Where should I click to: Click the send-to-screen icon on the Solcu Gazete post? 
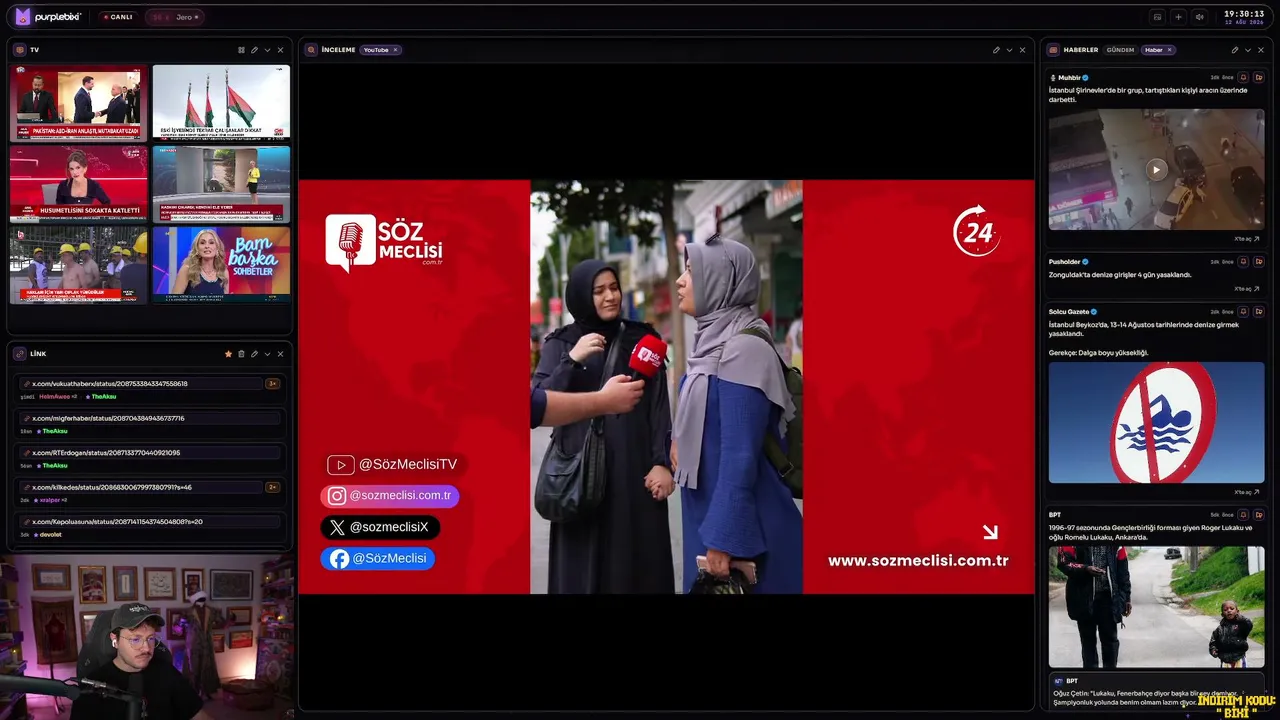pyautogui.click(x=1259, y=312)
